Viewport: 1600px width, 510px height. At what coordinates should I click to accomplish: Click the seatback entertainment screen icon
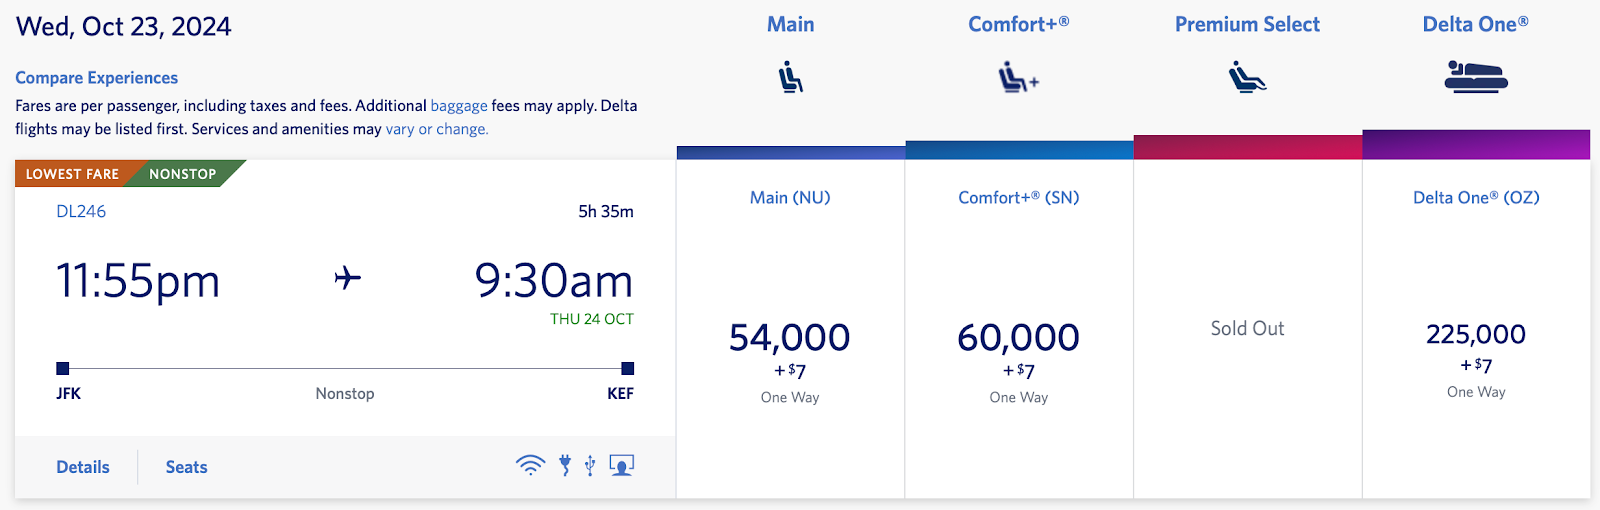point(622,465)
